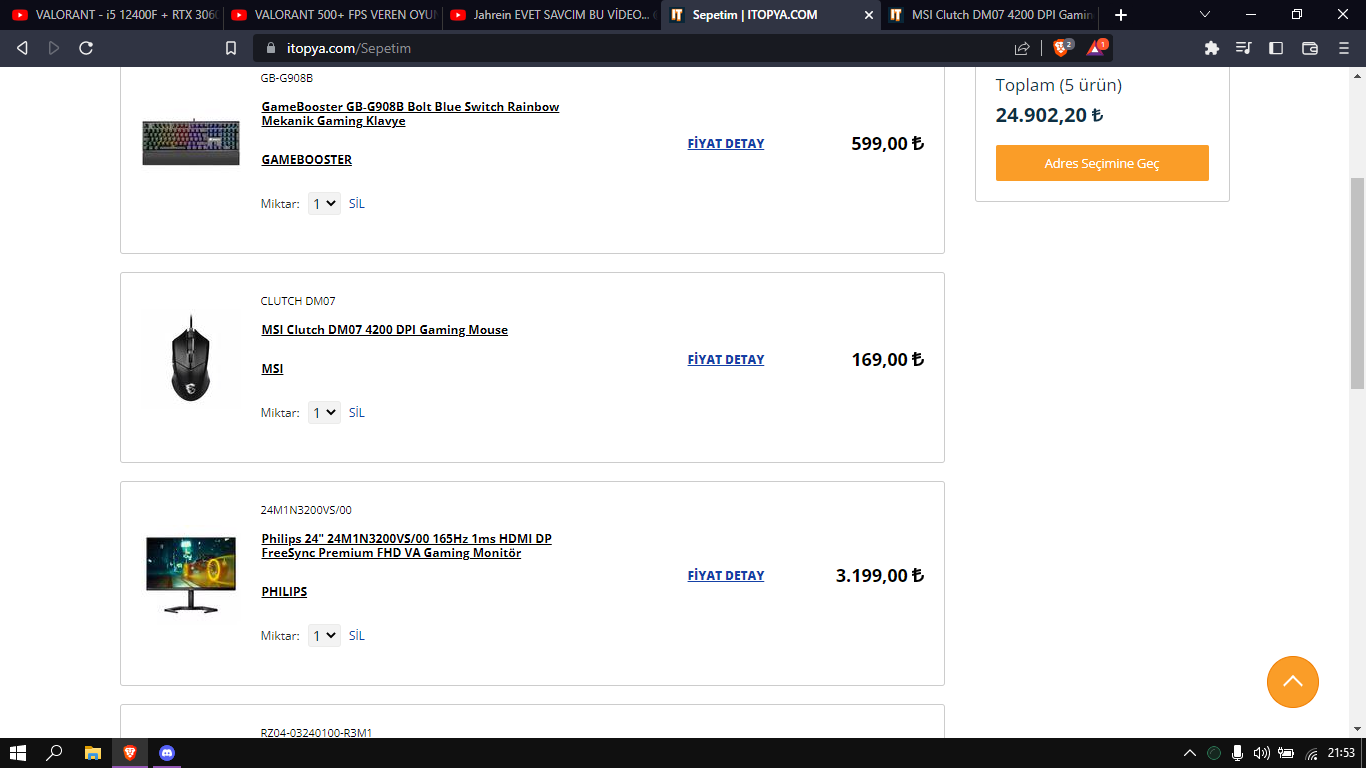1366x768 pixels.
Task: Open Windows taskbar search
Action: click(55, 753)
